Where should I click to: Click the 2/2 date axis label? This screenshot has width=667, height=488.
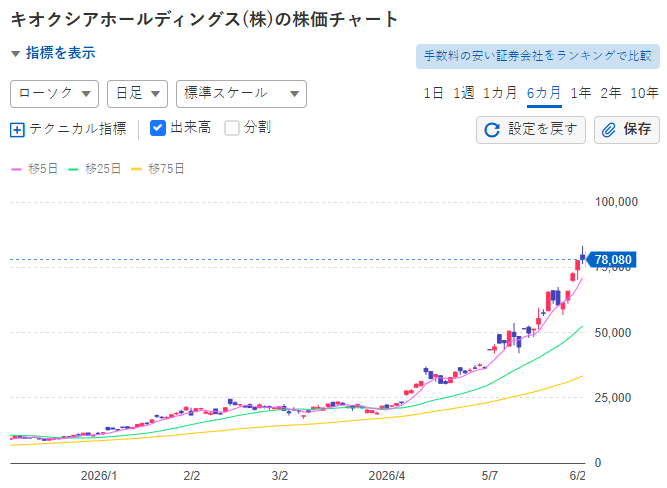(x=192, y=476)
